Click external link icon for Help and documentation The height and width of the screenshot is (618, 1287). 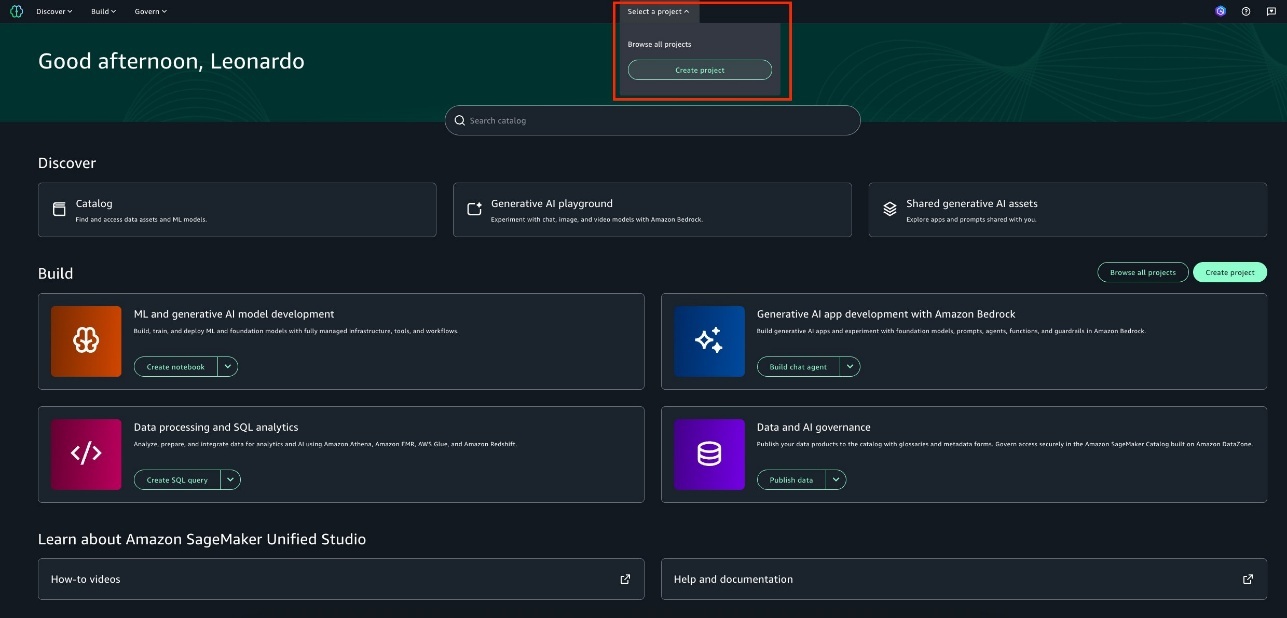(1248, 579)
